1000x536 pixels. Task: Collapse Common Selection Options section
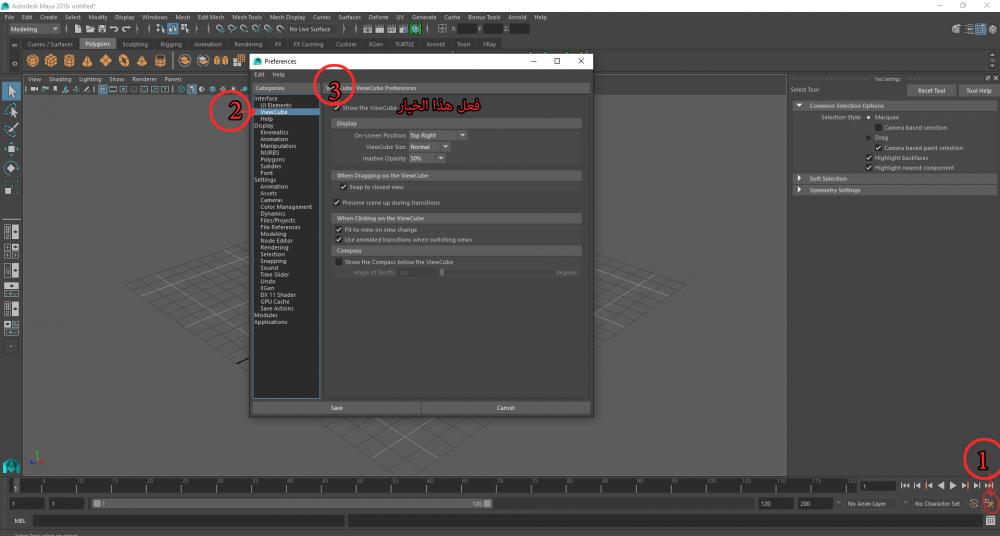point(799,106)
